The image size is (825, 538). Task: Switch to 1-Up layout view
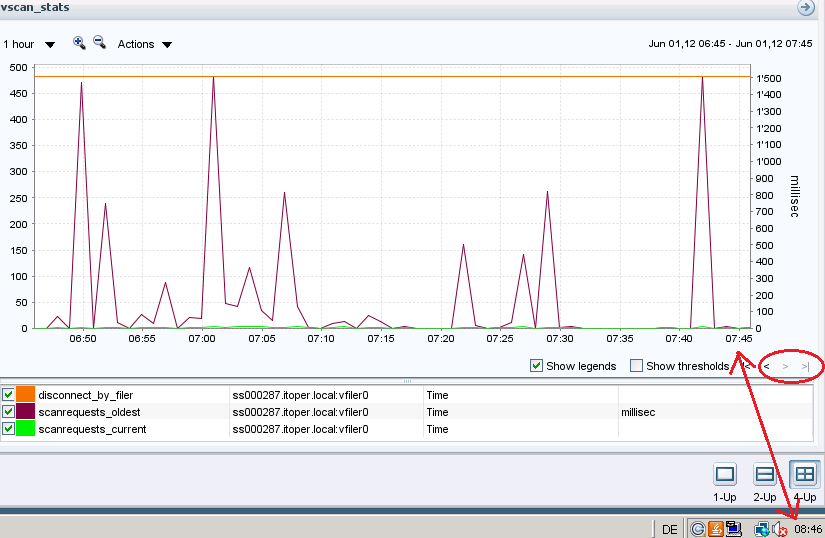[x=726, y=475]
